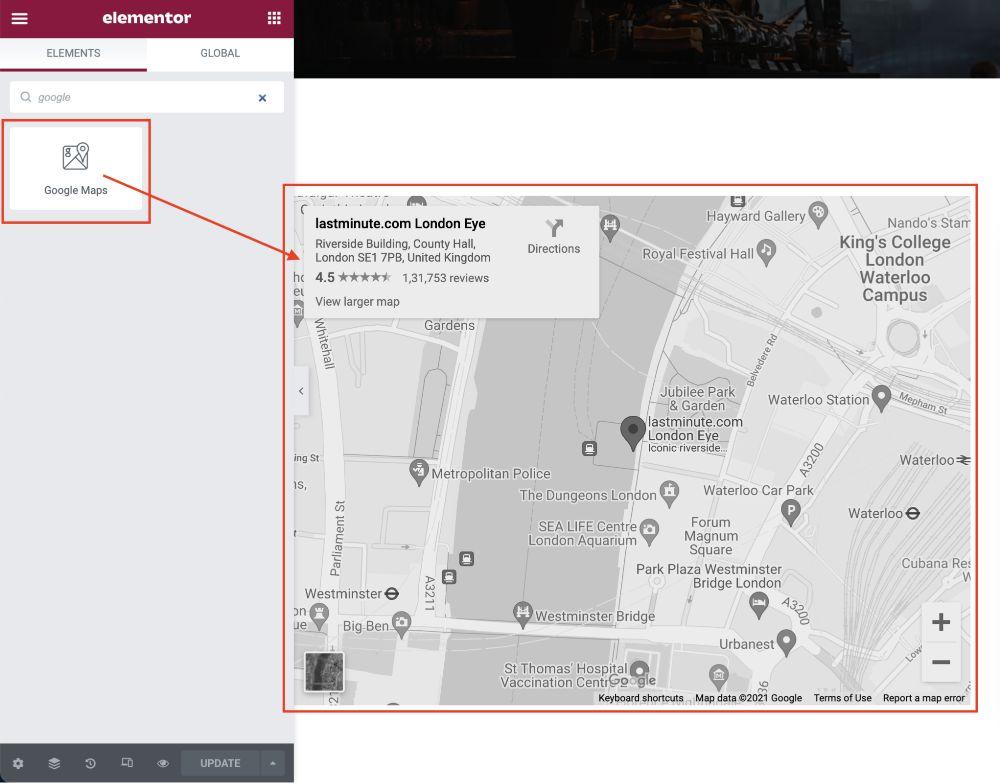Click King's College London Waterloo Campus label

point(895,268)
